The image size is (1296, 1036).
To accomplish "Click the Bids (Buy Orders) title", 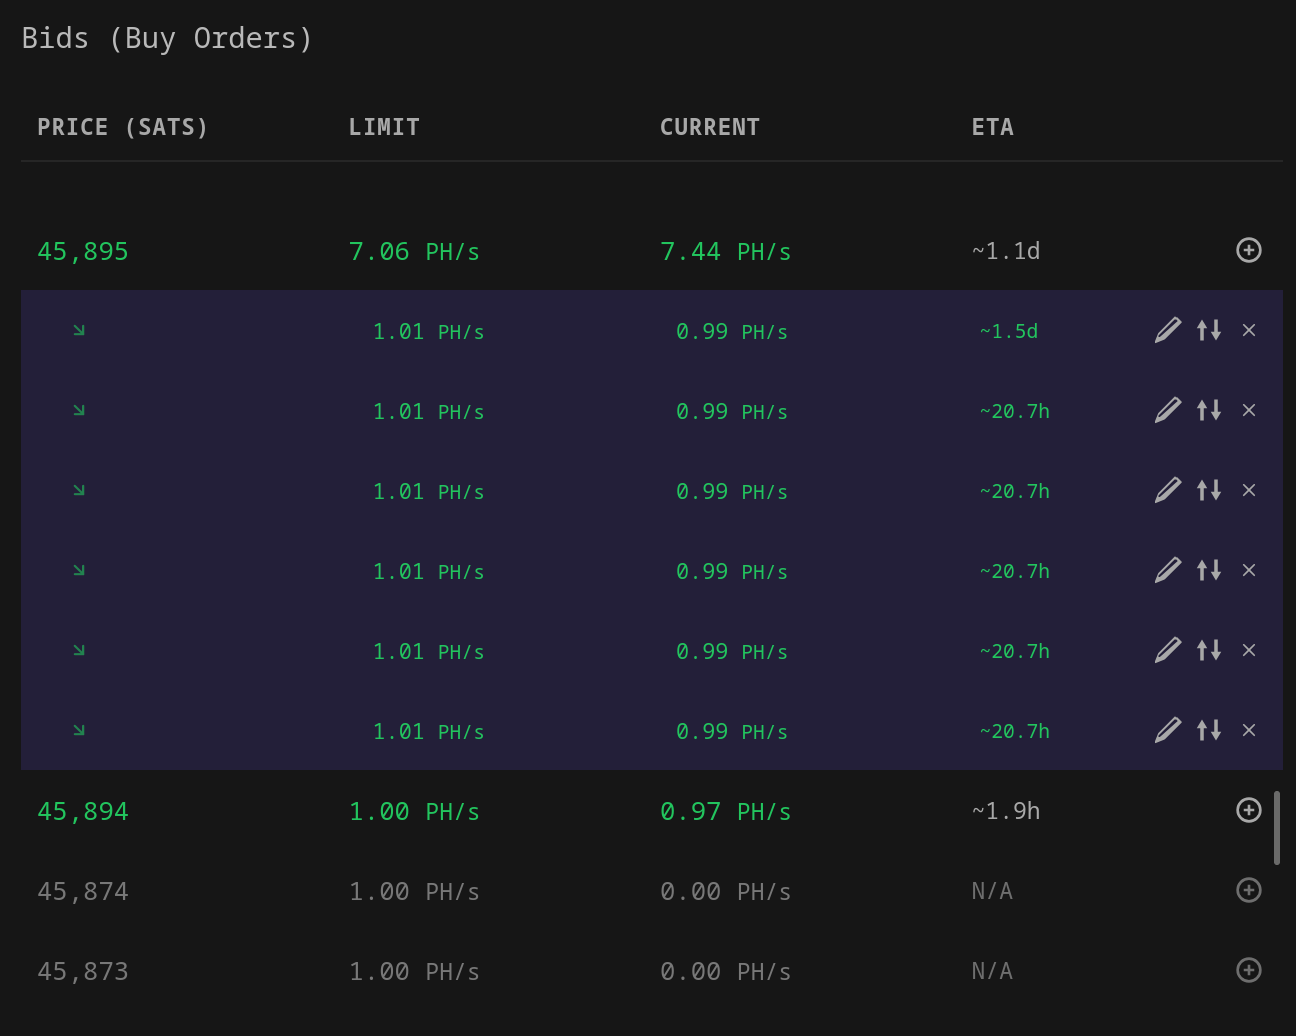I will click(168, 37).
